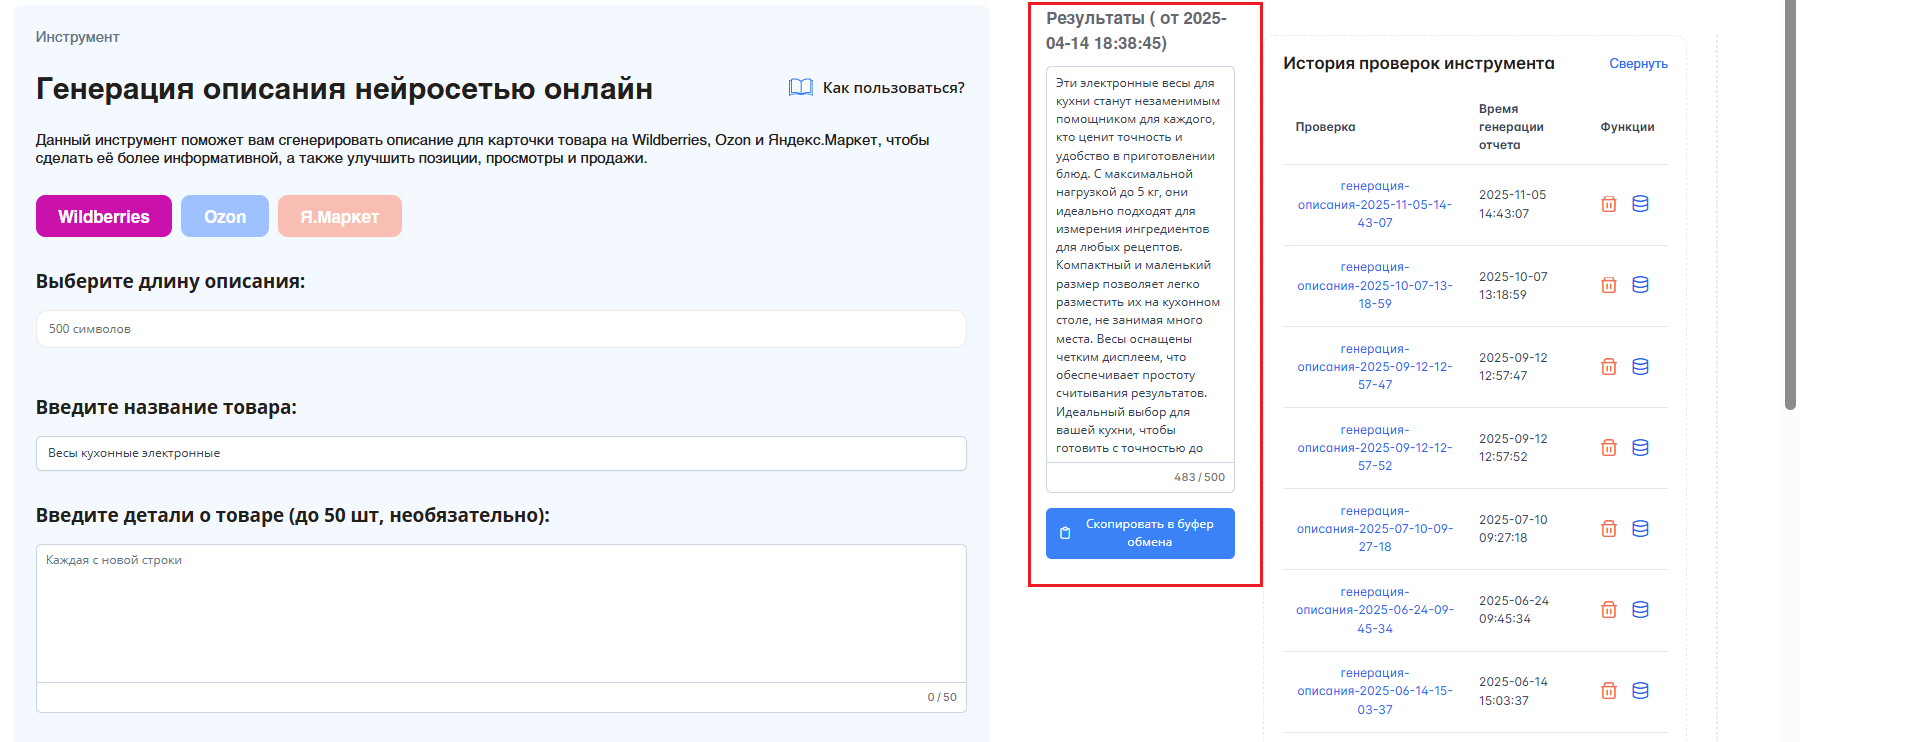Select the Wildberries marketplace
The image size is (1920, 742).
(104, 216)
